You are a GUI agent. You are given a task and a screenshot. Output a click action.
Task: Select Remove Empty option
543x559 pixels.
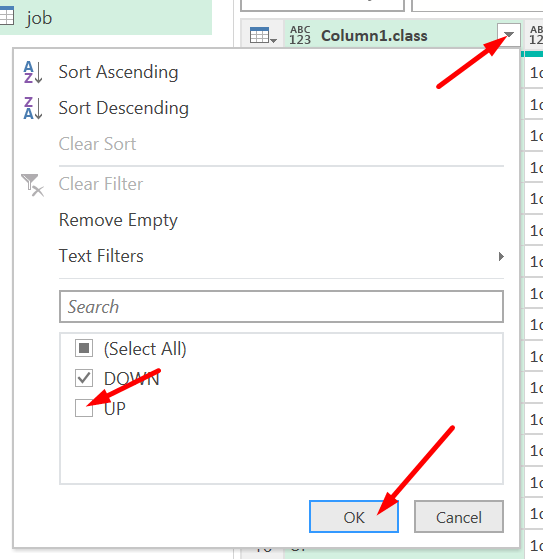point(118,220)
